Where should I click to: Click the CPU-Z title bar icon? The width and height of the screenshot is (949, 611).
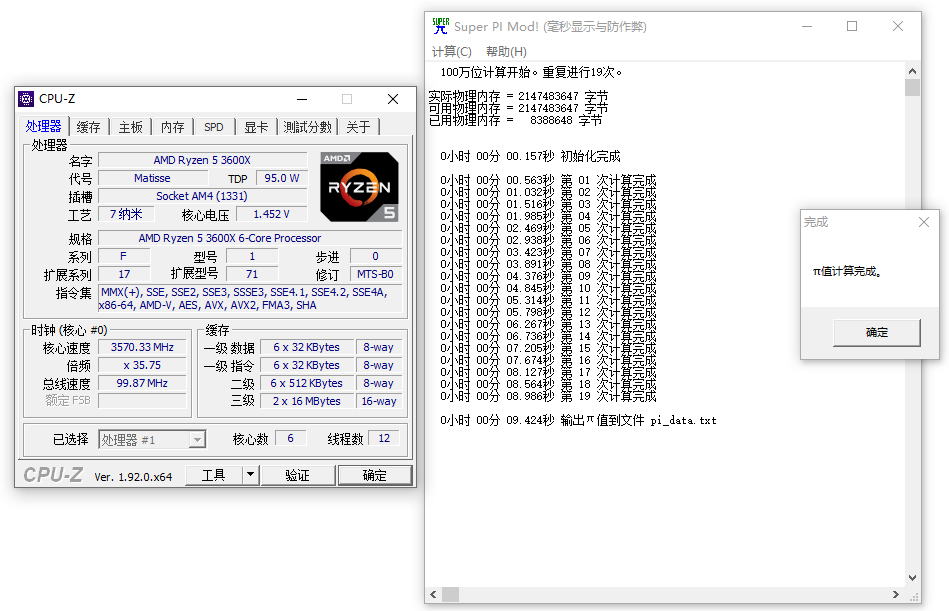[x=27, y=99]
